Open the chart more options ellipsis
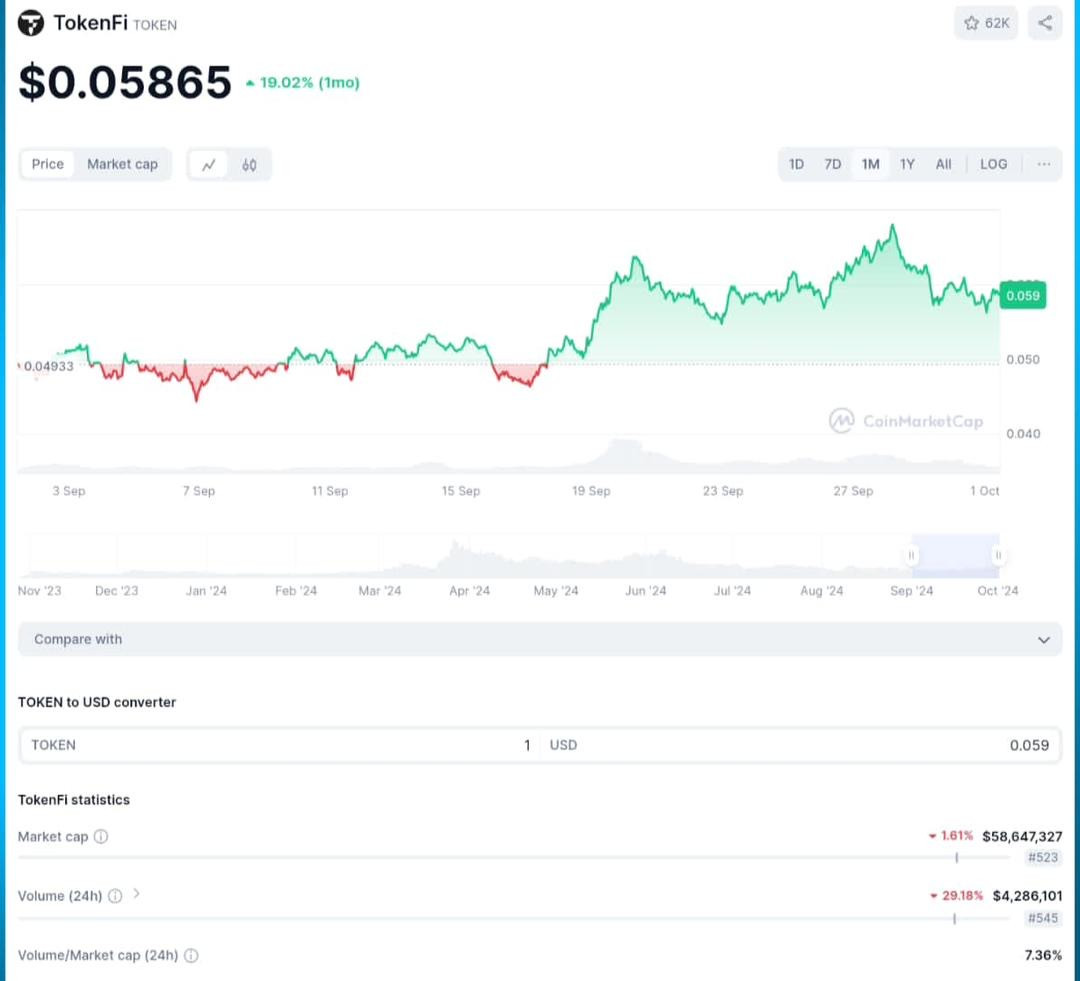This screenshot has width=1080, height=981. pos(1043,164)
